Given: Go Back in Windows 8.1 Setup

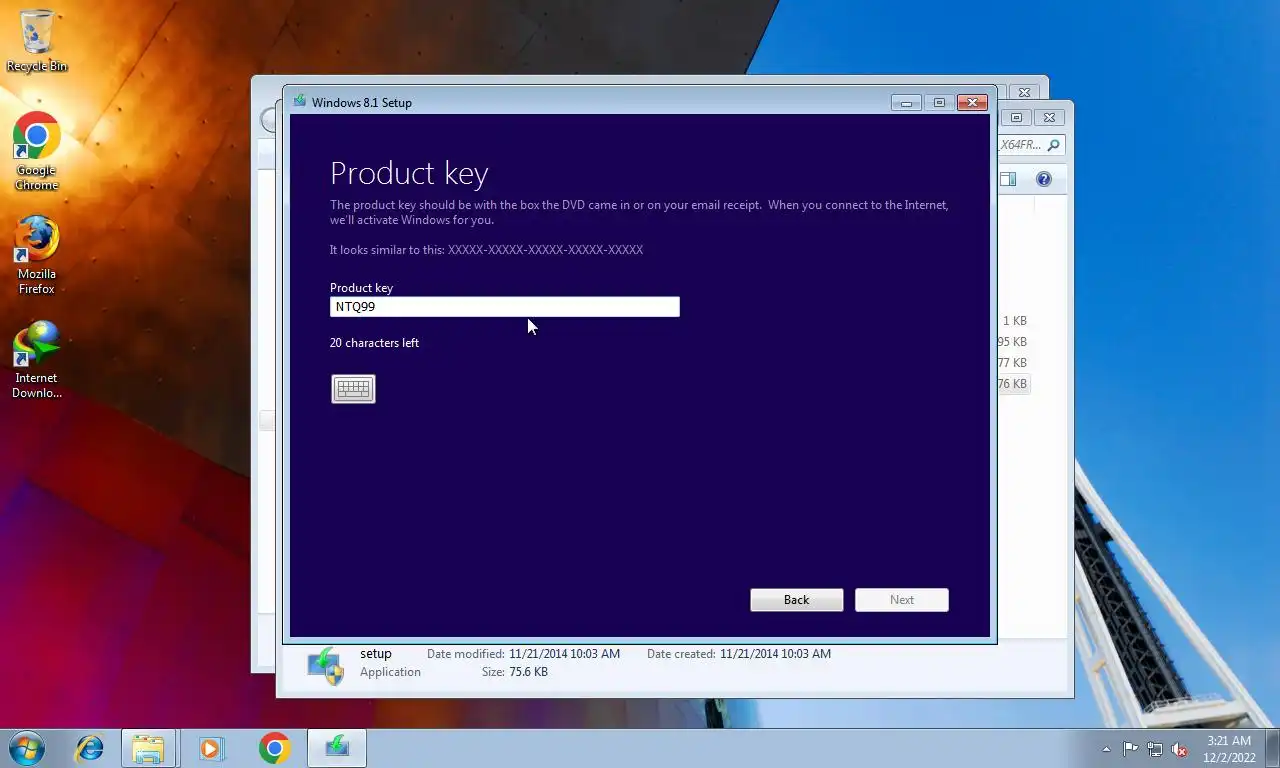Looking at the screenshot, I should click(797, 600).
